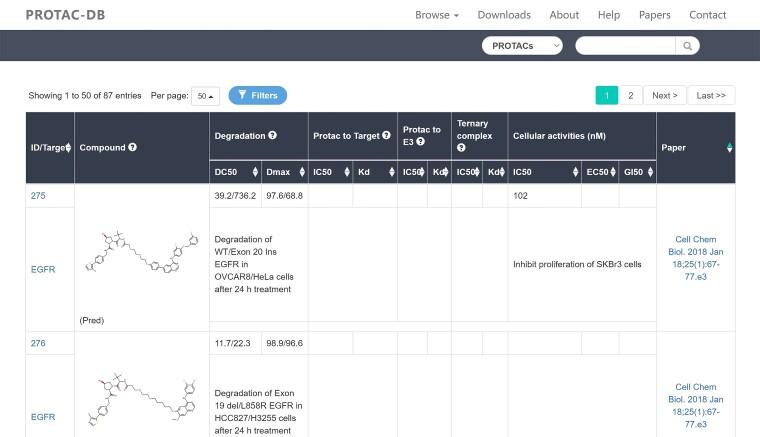The width and height of the screenshot is (760, 437).
Task: Click the blue Filters button
Action: 258,96
